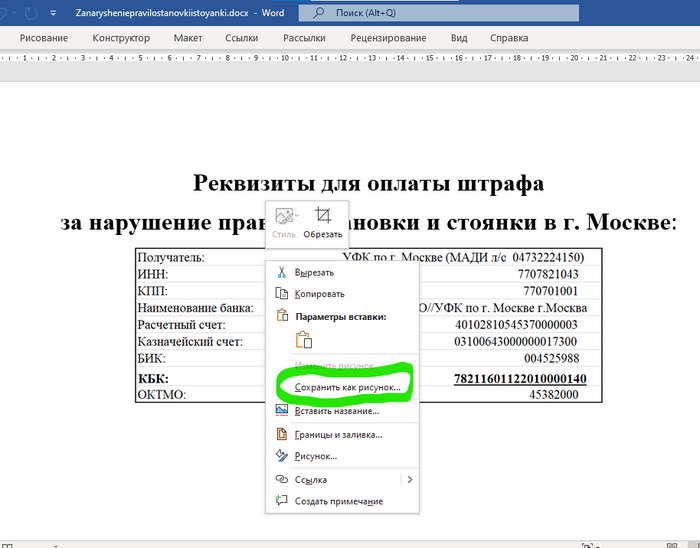This screenshot has height=548, width=700.
Task: Click the 'Получатель:' label in table
Action: 171,257
